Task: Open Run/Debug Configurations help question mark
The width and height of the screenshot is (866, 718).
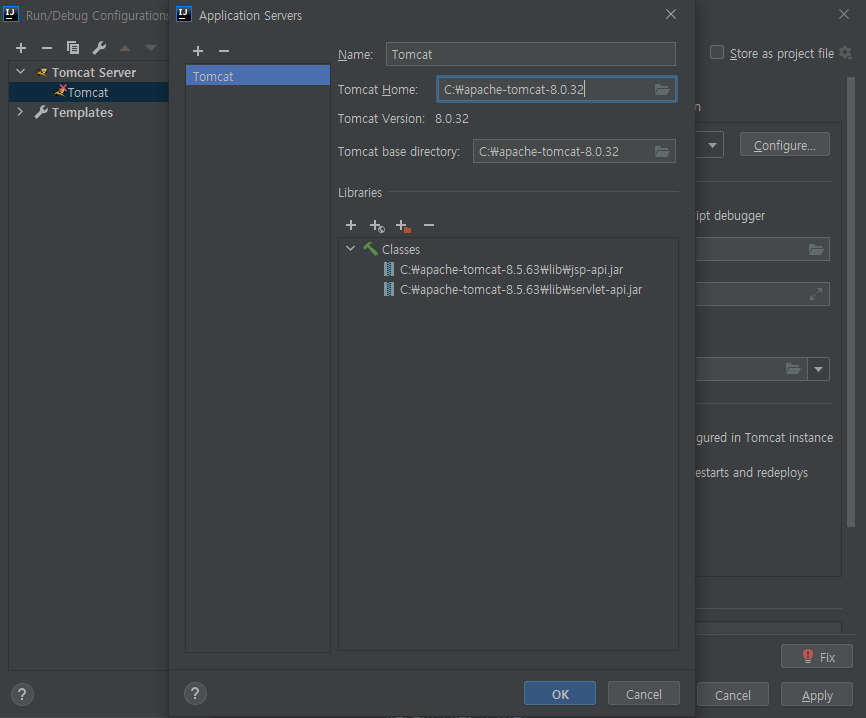Action: pyautogui.click(x=22, y=694)
